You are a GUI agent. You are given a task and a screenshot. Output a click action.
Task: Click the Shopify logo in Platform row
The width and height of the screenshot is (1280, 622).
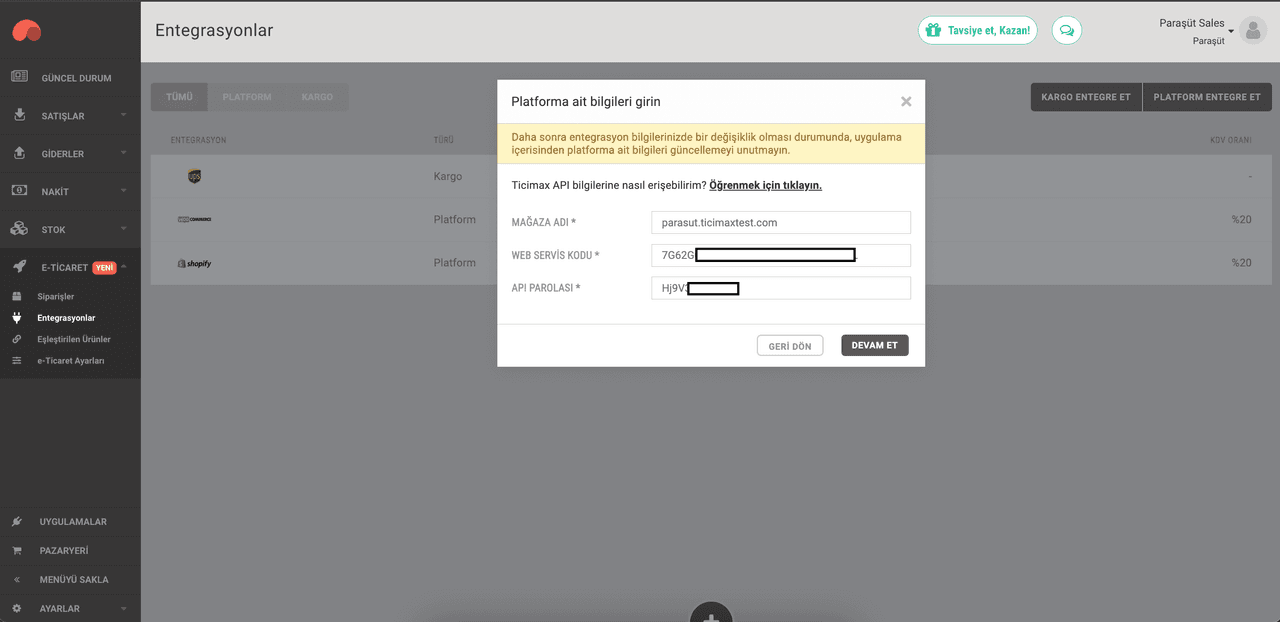(194, 263)
